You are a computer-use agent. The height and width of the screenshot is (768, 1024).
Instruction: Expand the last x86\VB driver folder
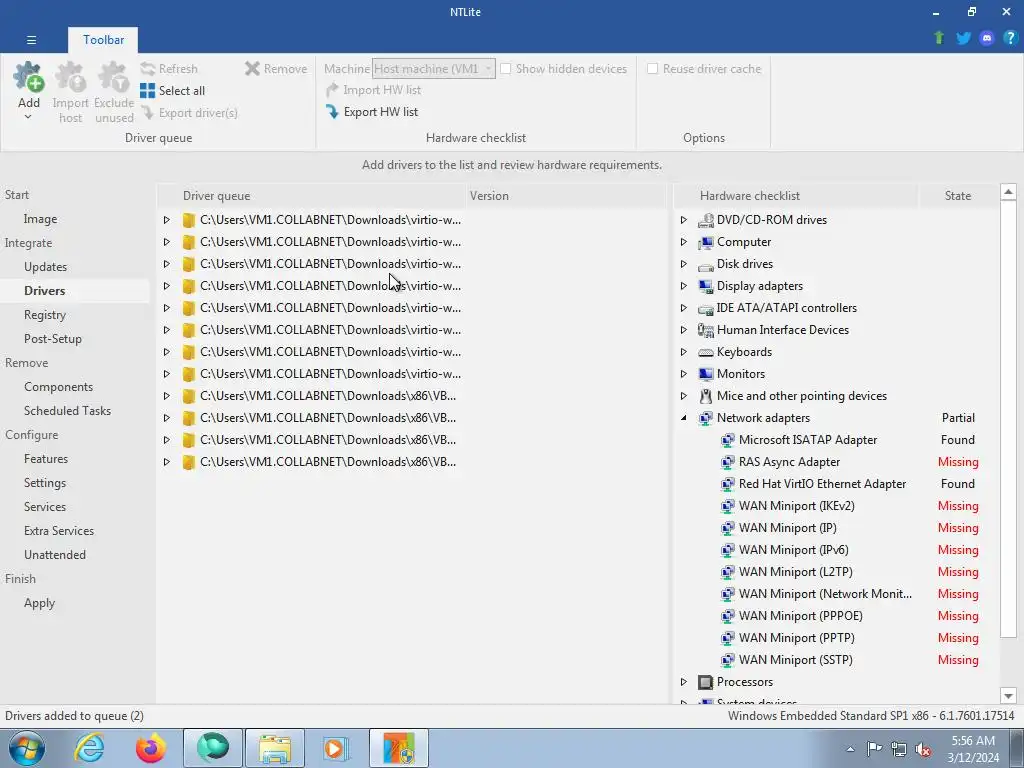[167, 462]
